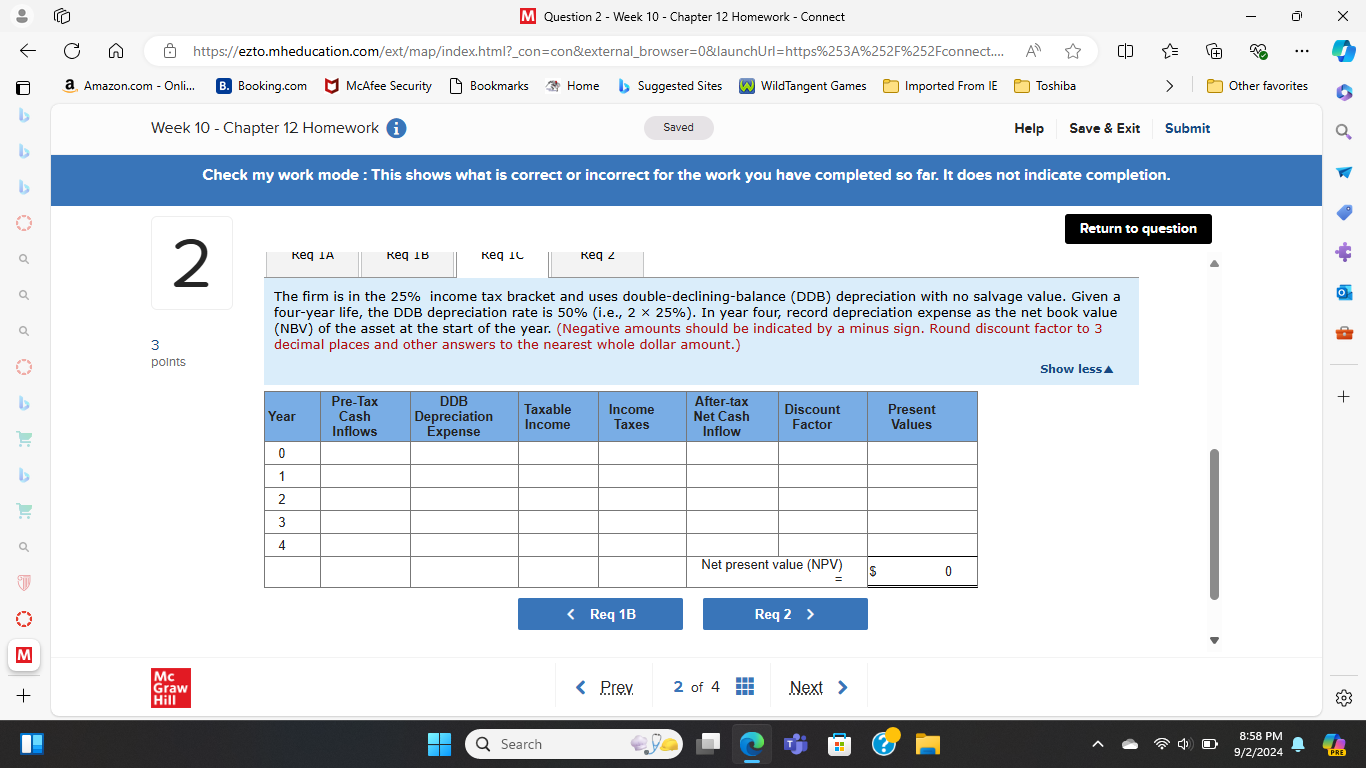The width and height of the screenshot is (1366, 768).
Task: Expand hidden bookmarks with the chevron arrow
Action: coord(1170,86)
